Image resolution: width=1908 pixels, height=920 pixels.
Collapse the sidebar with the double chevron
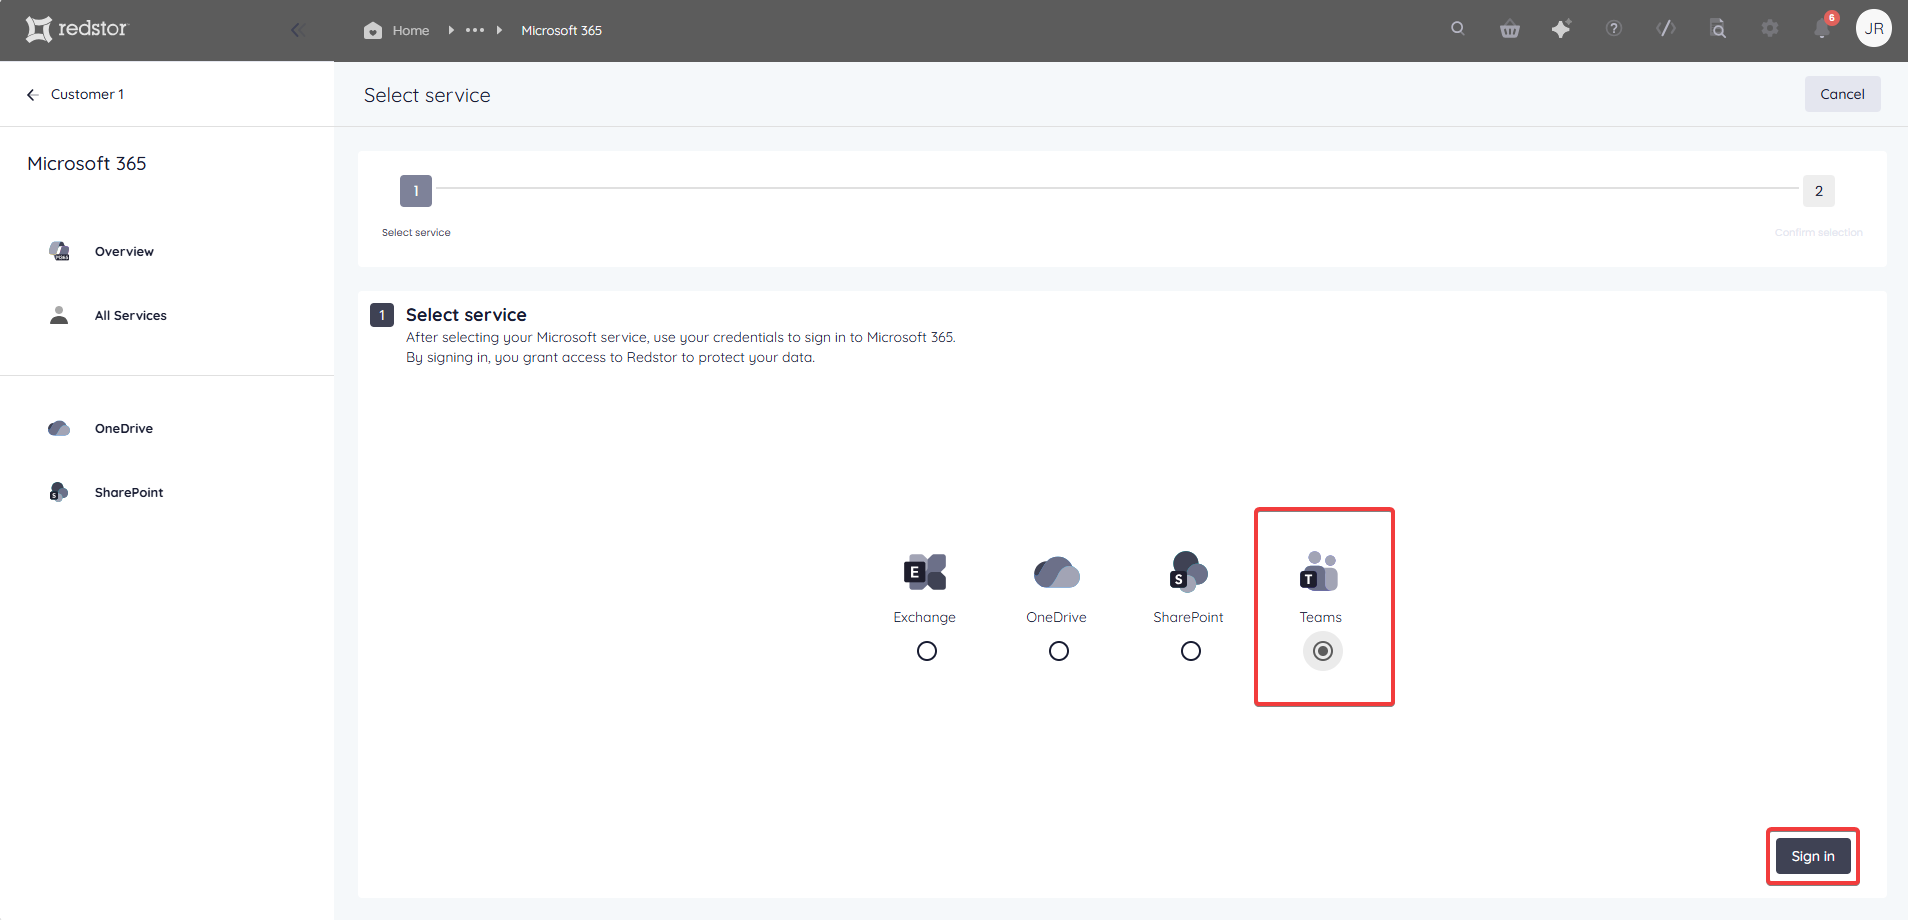coord(297,30)
